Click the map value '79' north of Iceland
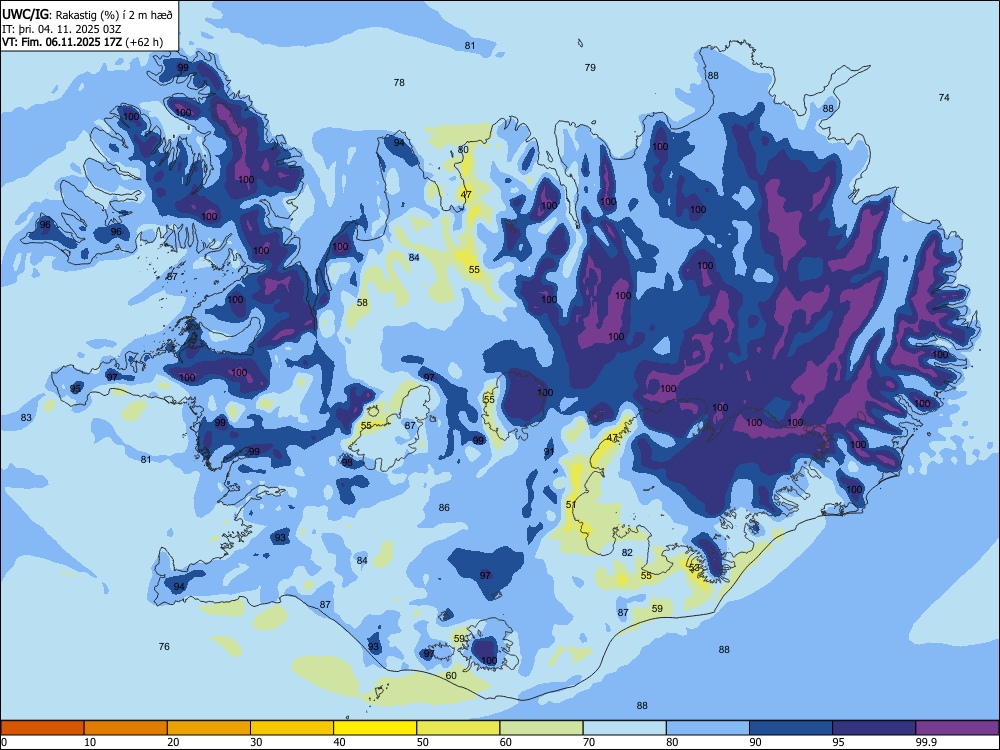 (590, 67)
